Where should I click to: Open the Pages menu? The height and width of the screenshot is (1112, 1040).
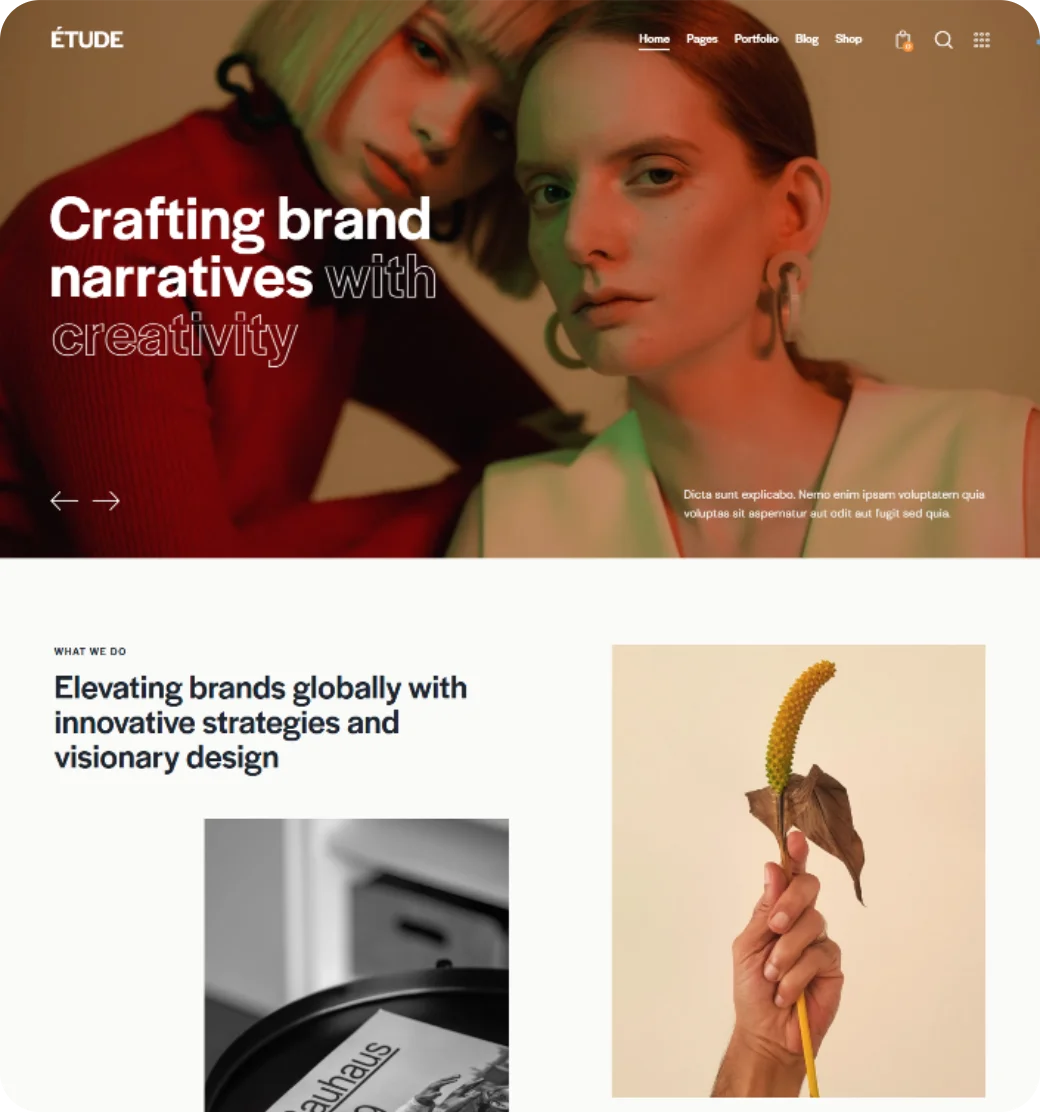point(702,39)
